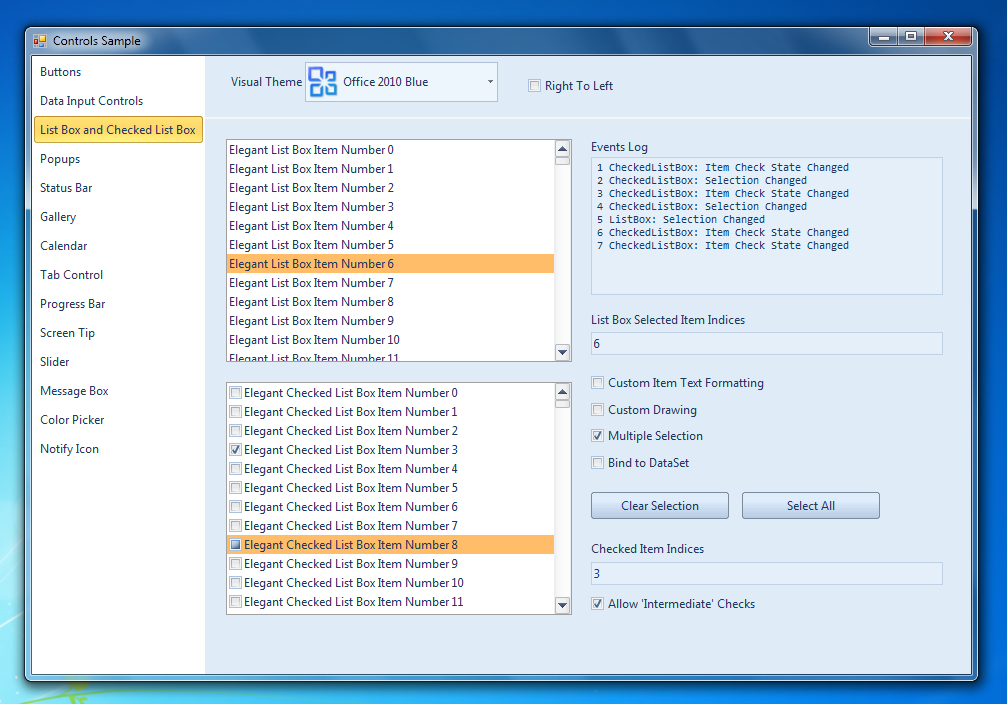Viewport: 1007px width, 704px height.
Task: Select Elegant Checked List Box Item Number 11 text
Action: click(x=353, y=602)
